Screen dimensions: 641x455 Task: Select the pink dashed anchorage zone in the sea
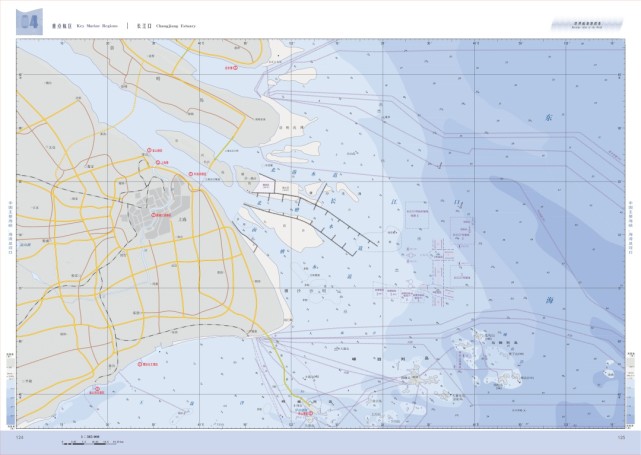[450, 256]
